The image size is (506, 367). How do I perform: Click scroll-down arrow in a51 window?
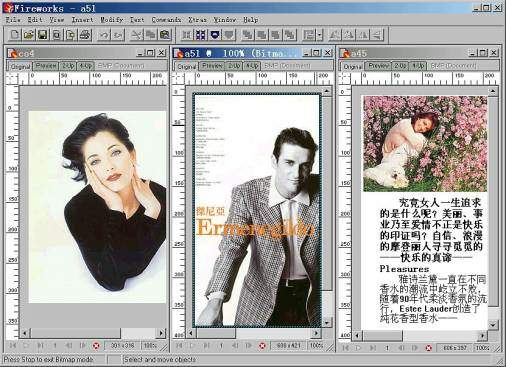click(x=327, y=323)
